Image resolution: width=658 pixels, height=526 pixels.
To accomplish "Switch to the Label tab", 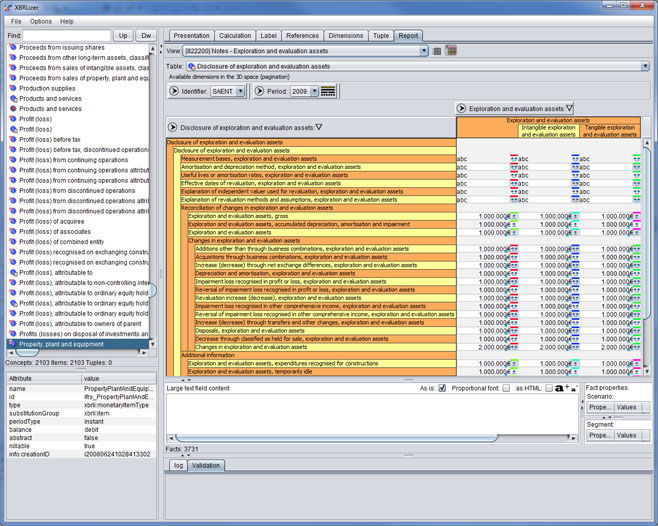I will [268, 36].
